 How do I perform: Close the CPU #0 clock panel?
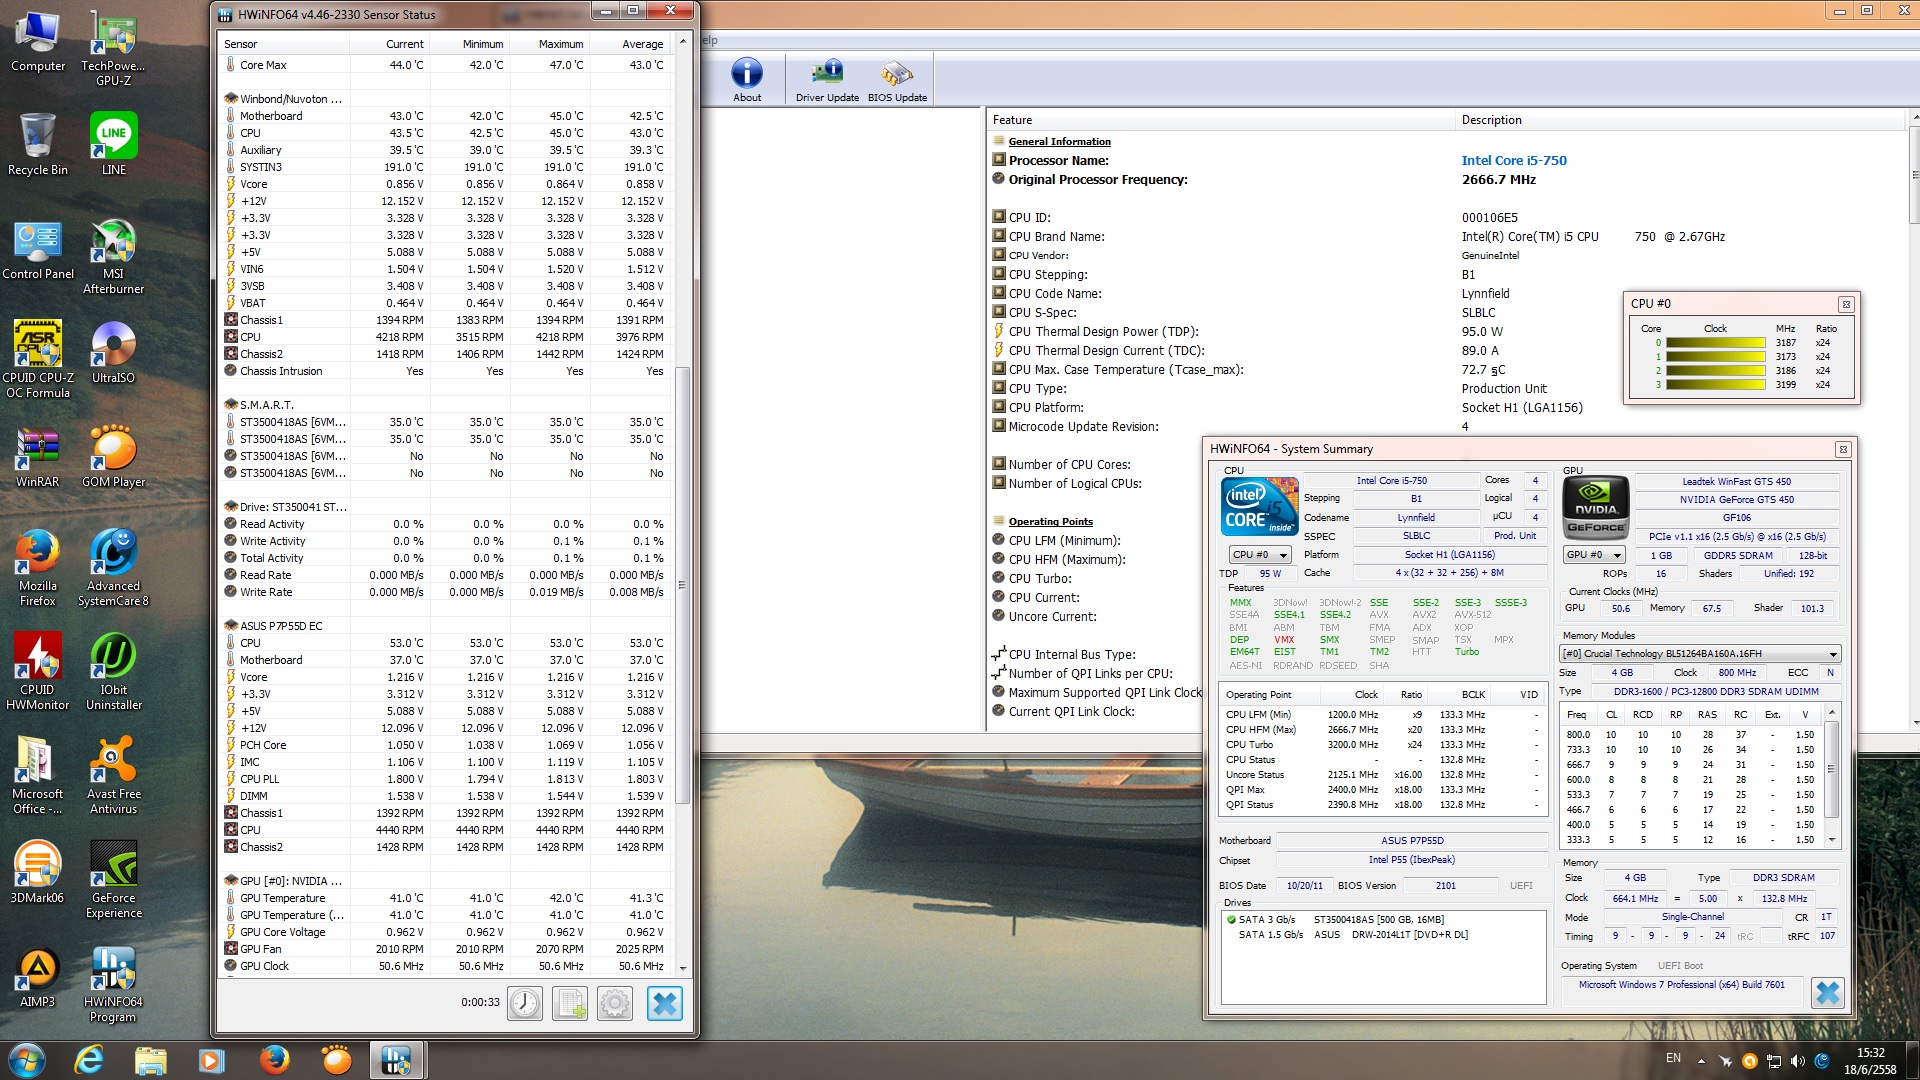[x=1846, y=304]
